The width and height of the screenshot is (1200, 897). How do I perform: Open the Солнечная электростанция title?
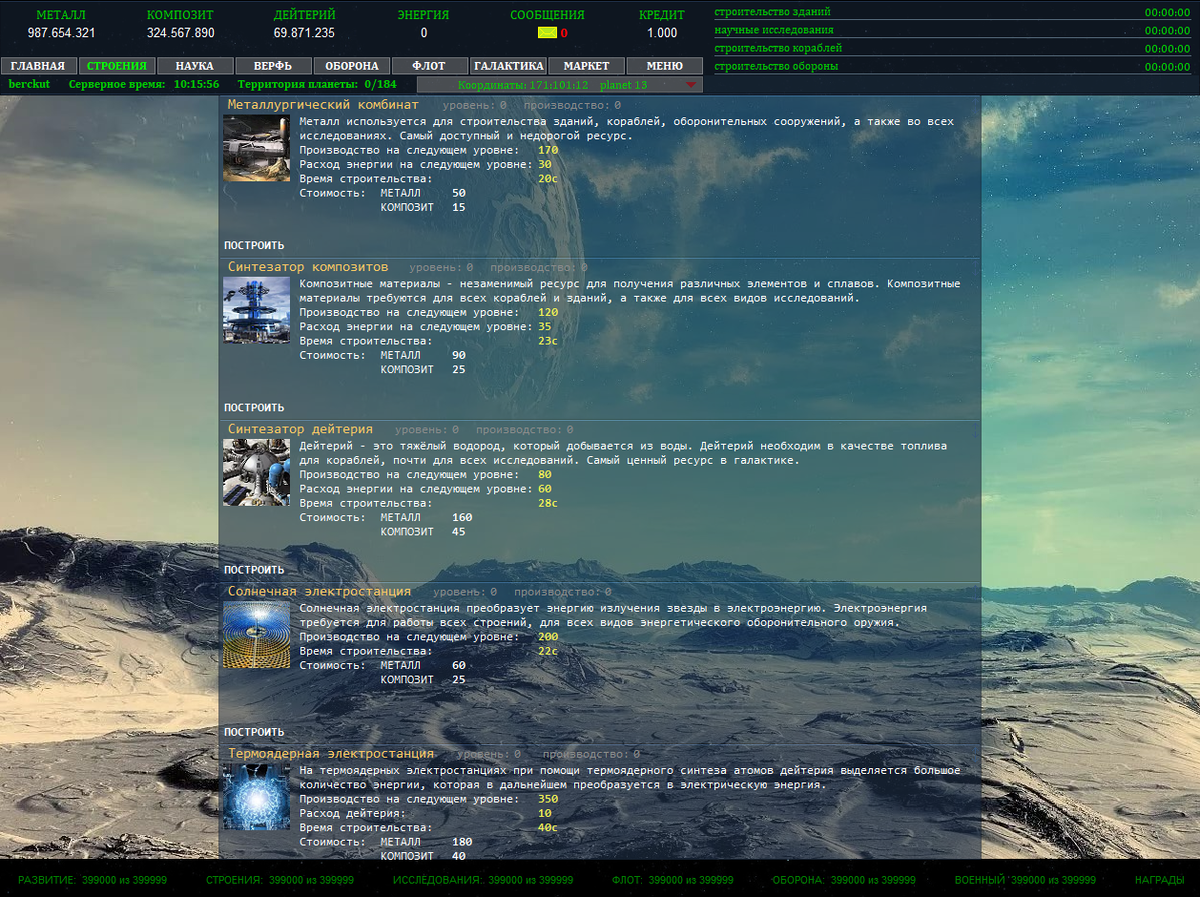(x=319, y=592)
